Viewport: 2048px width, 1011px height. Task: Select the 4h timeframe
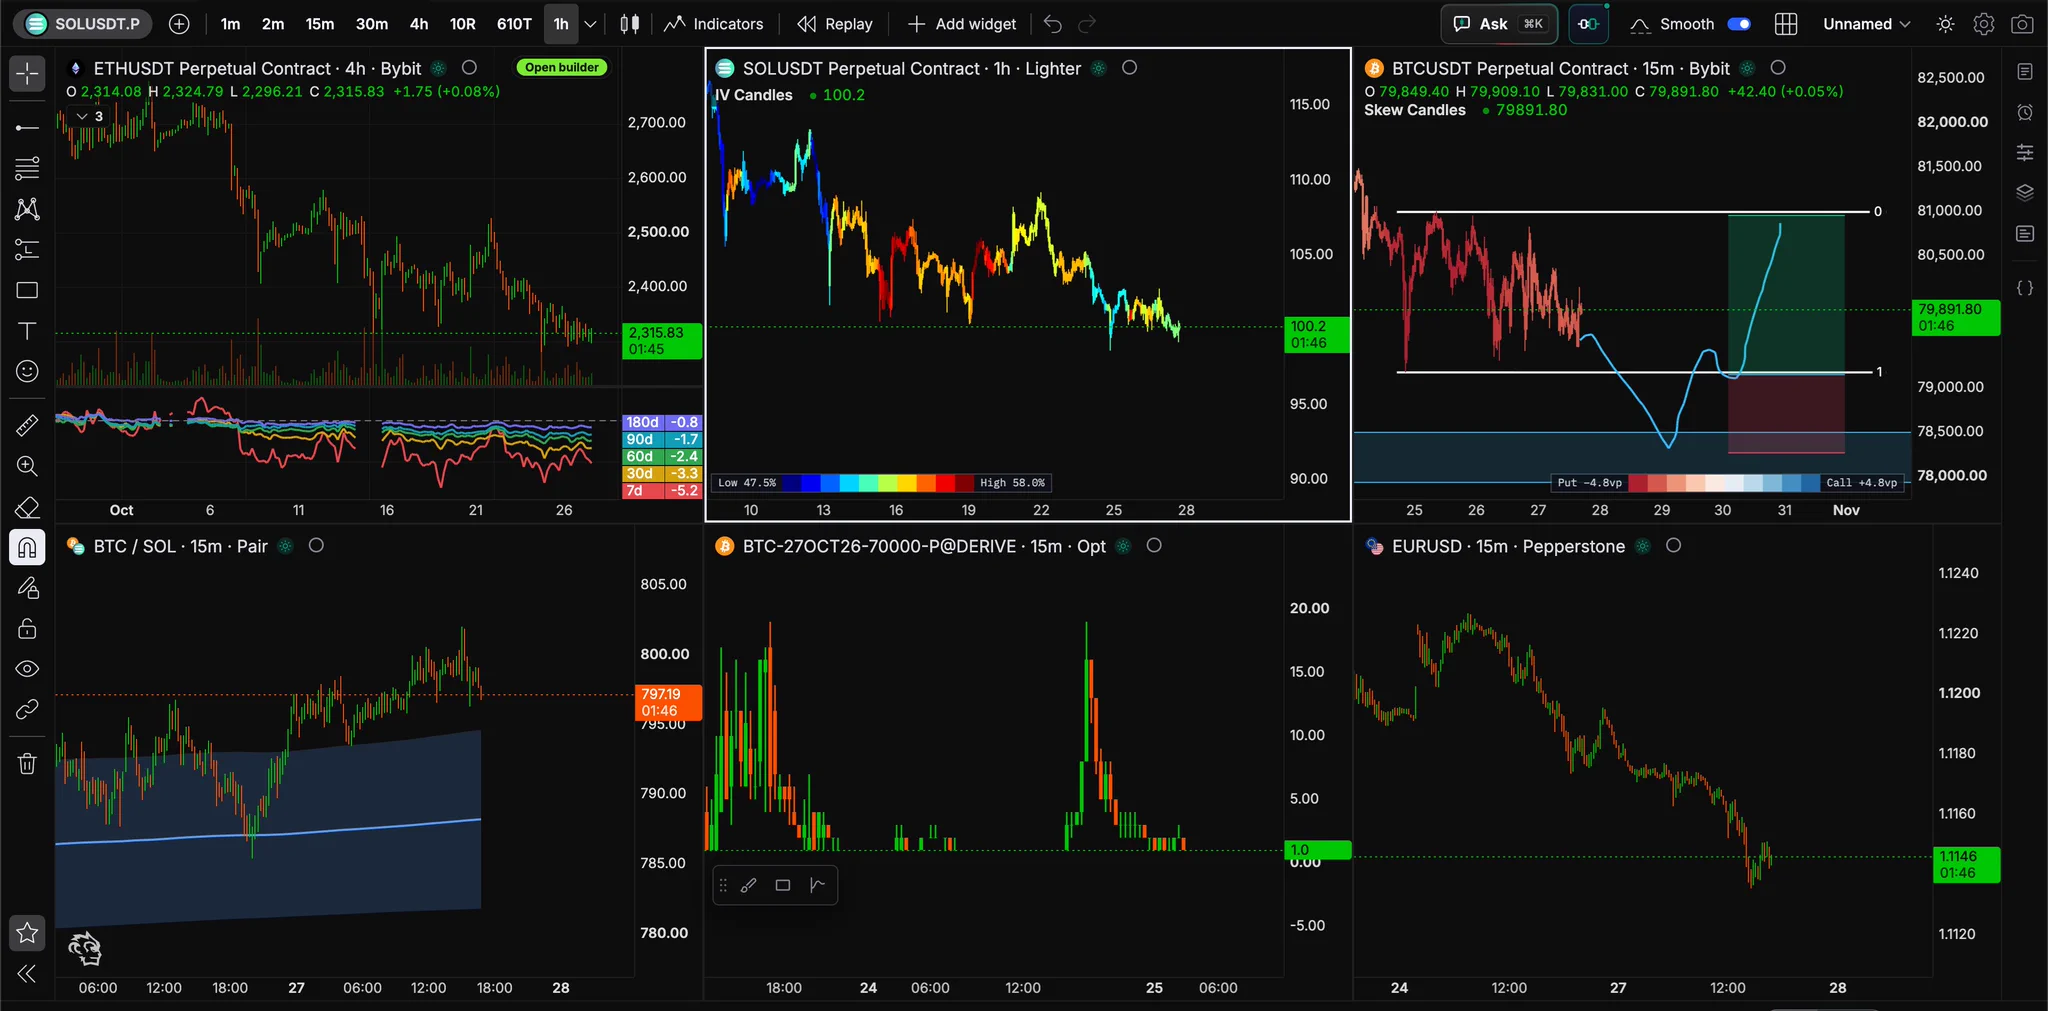coord(419,24)
